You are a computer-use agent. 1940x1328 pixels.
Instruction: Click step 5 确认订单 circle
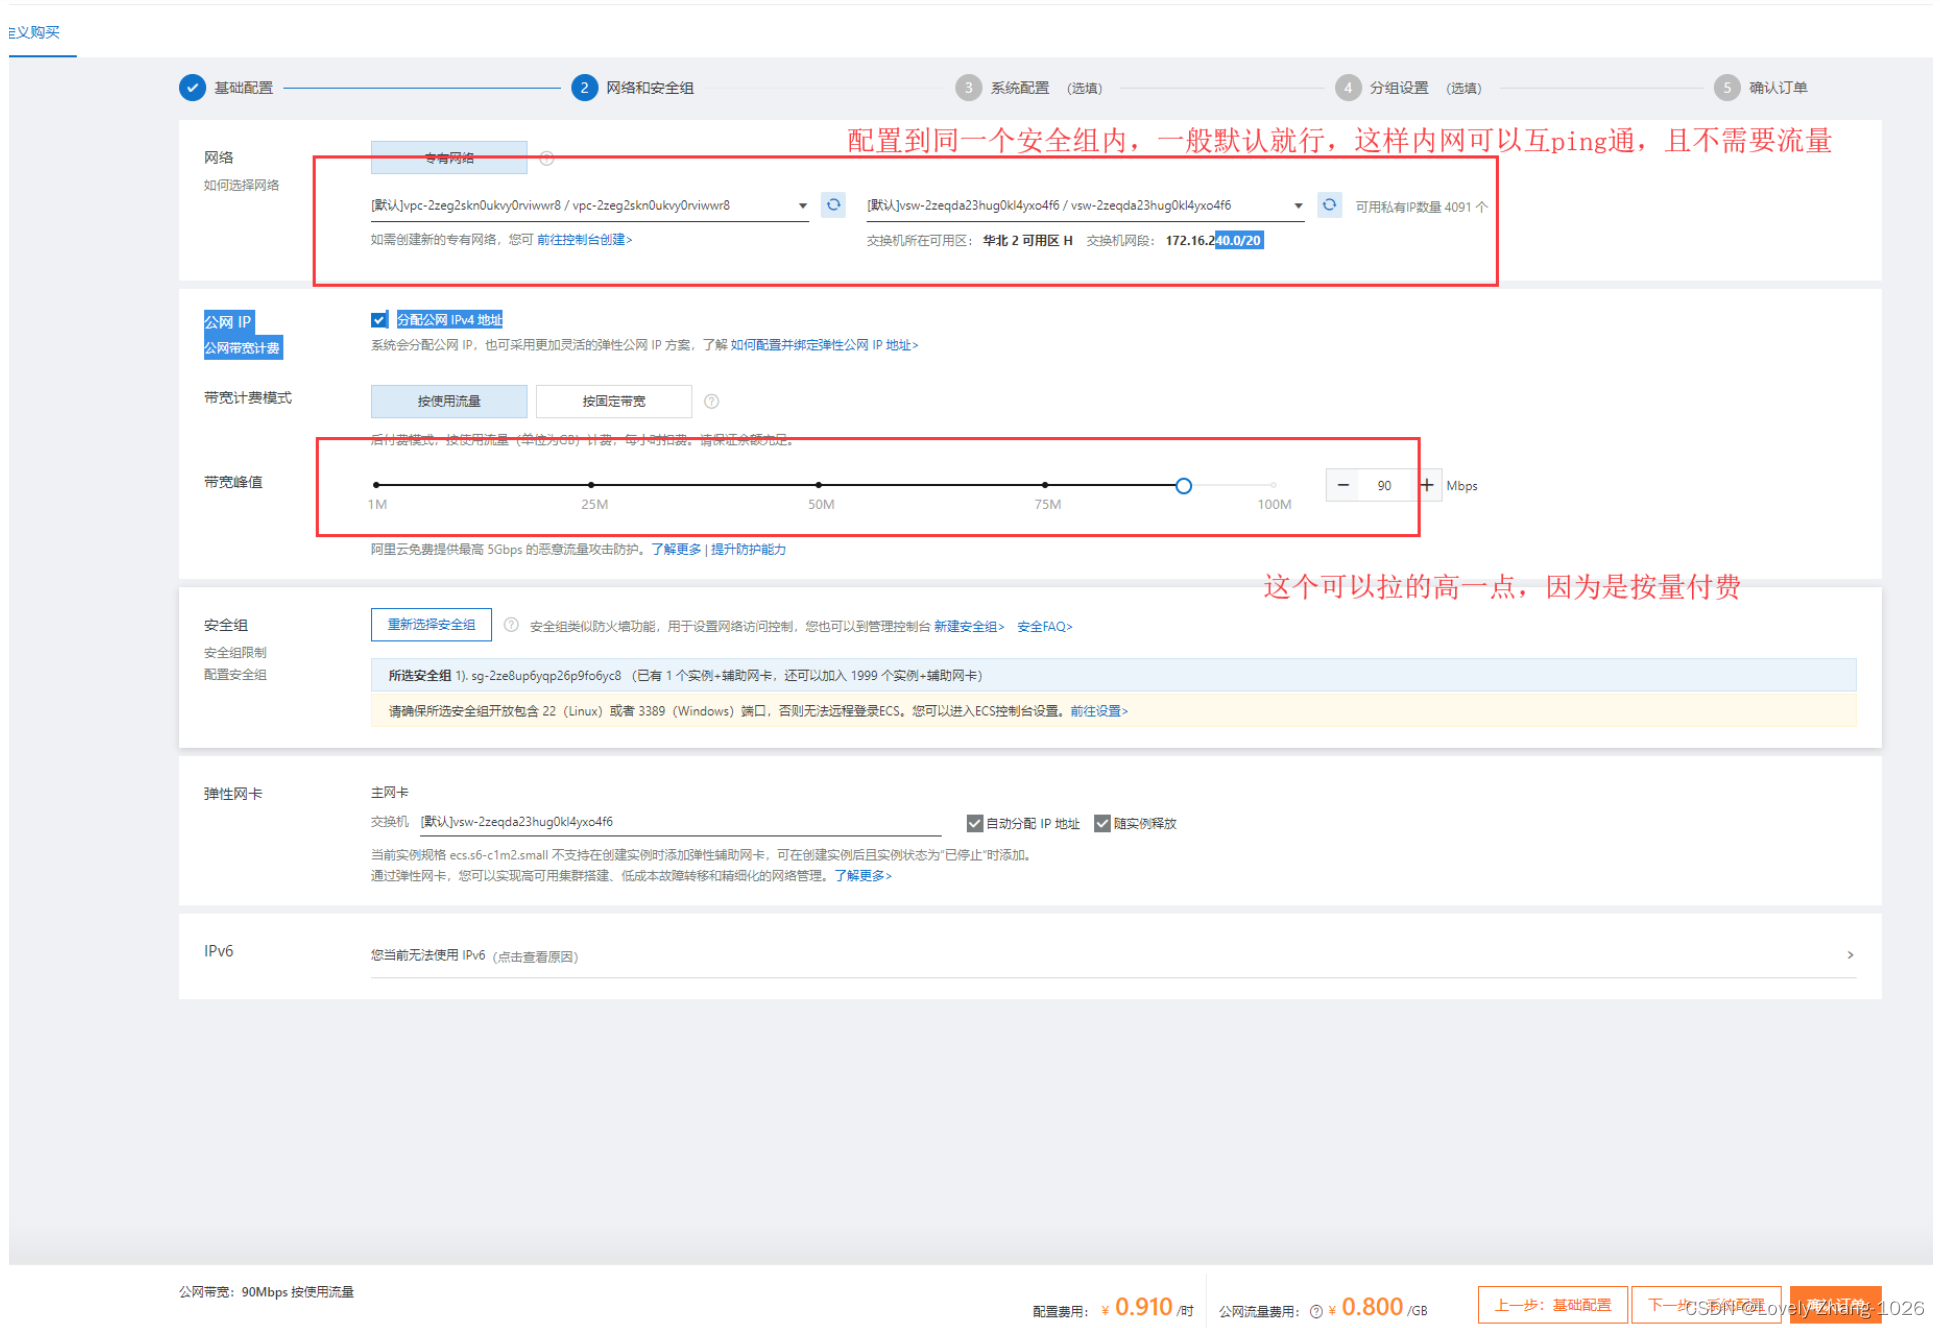(1727, 88)
